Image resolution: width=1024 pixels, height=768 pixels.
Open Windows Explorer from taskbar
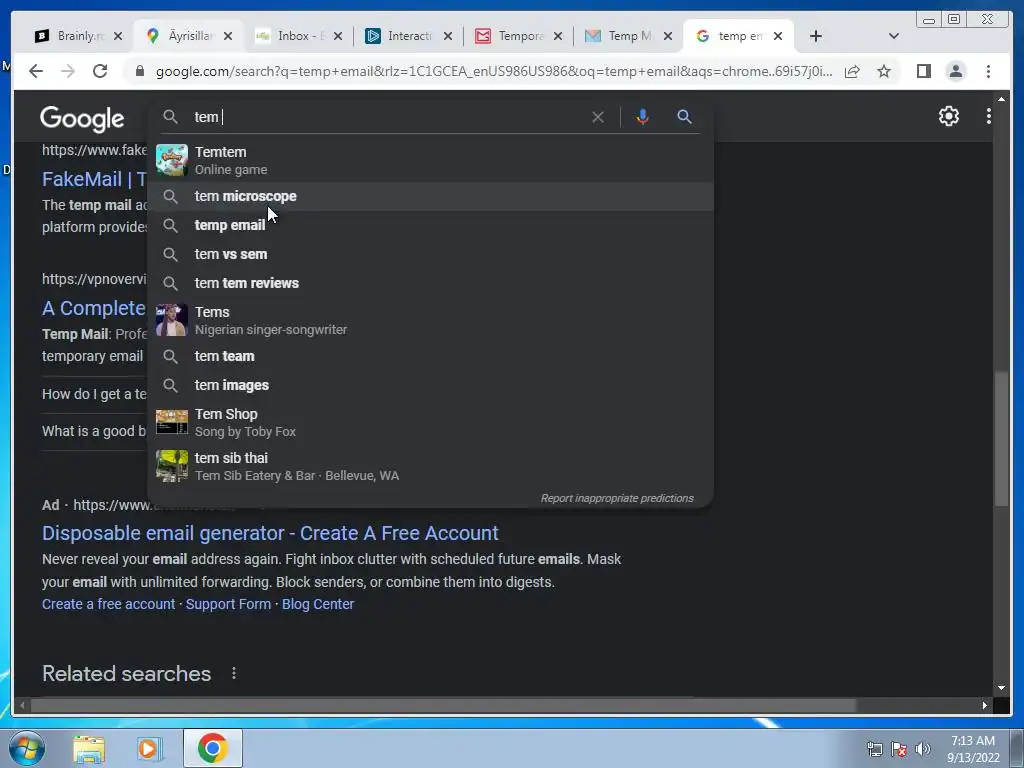[x=89, y=748]
